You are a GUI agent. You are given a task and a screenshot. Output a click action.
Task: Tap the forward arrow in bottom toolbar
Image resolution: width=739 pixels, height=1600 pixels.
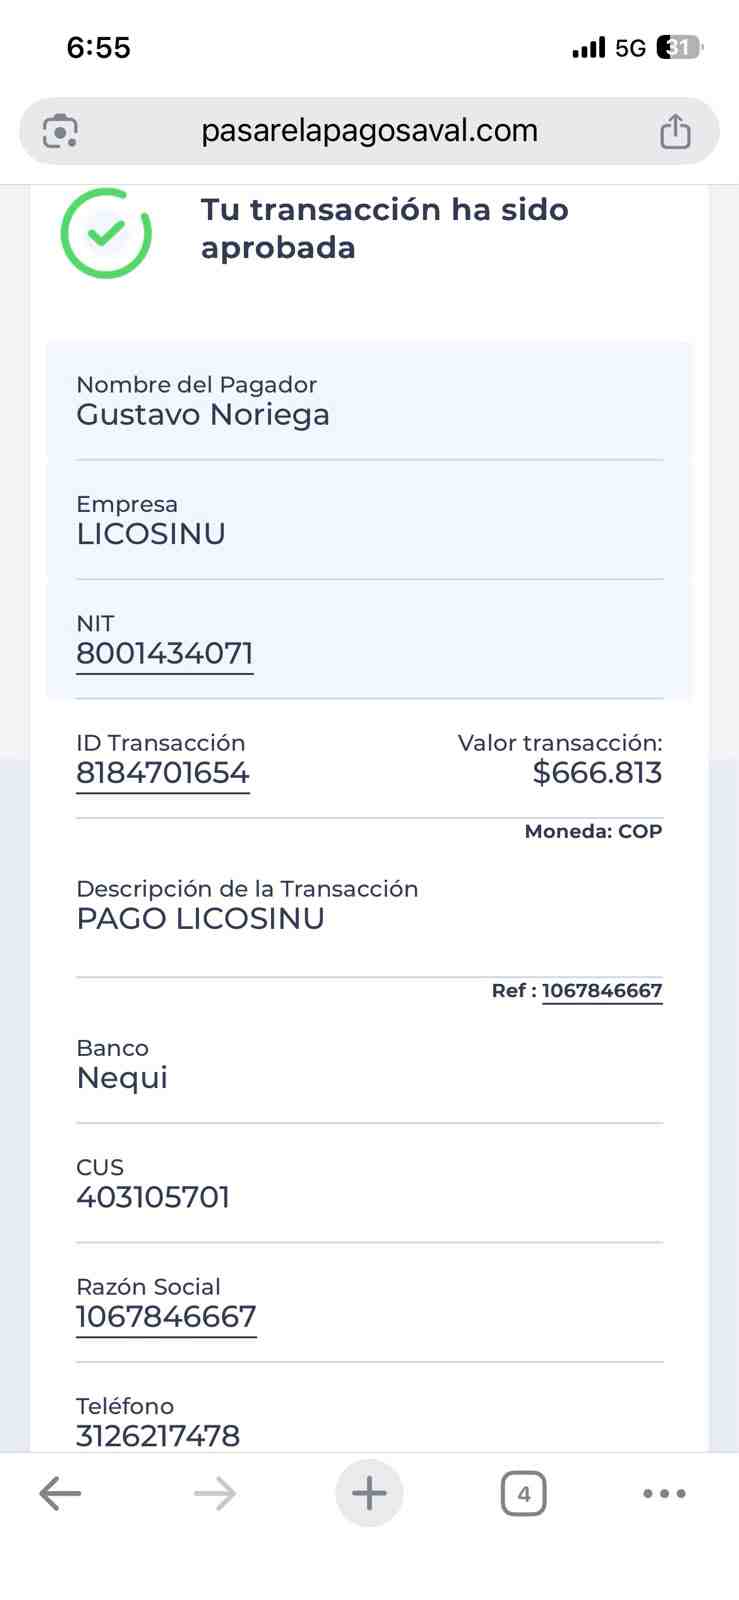pyautogui.click(x=215, y=1494)
